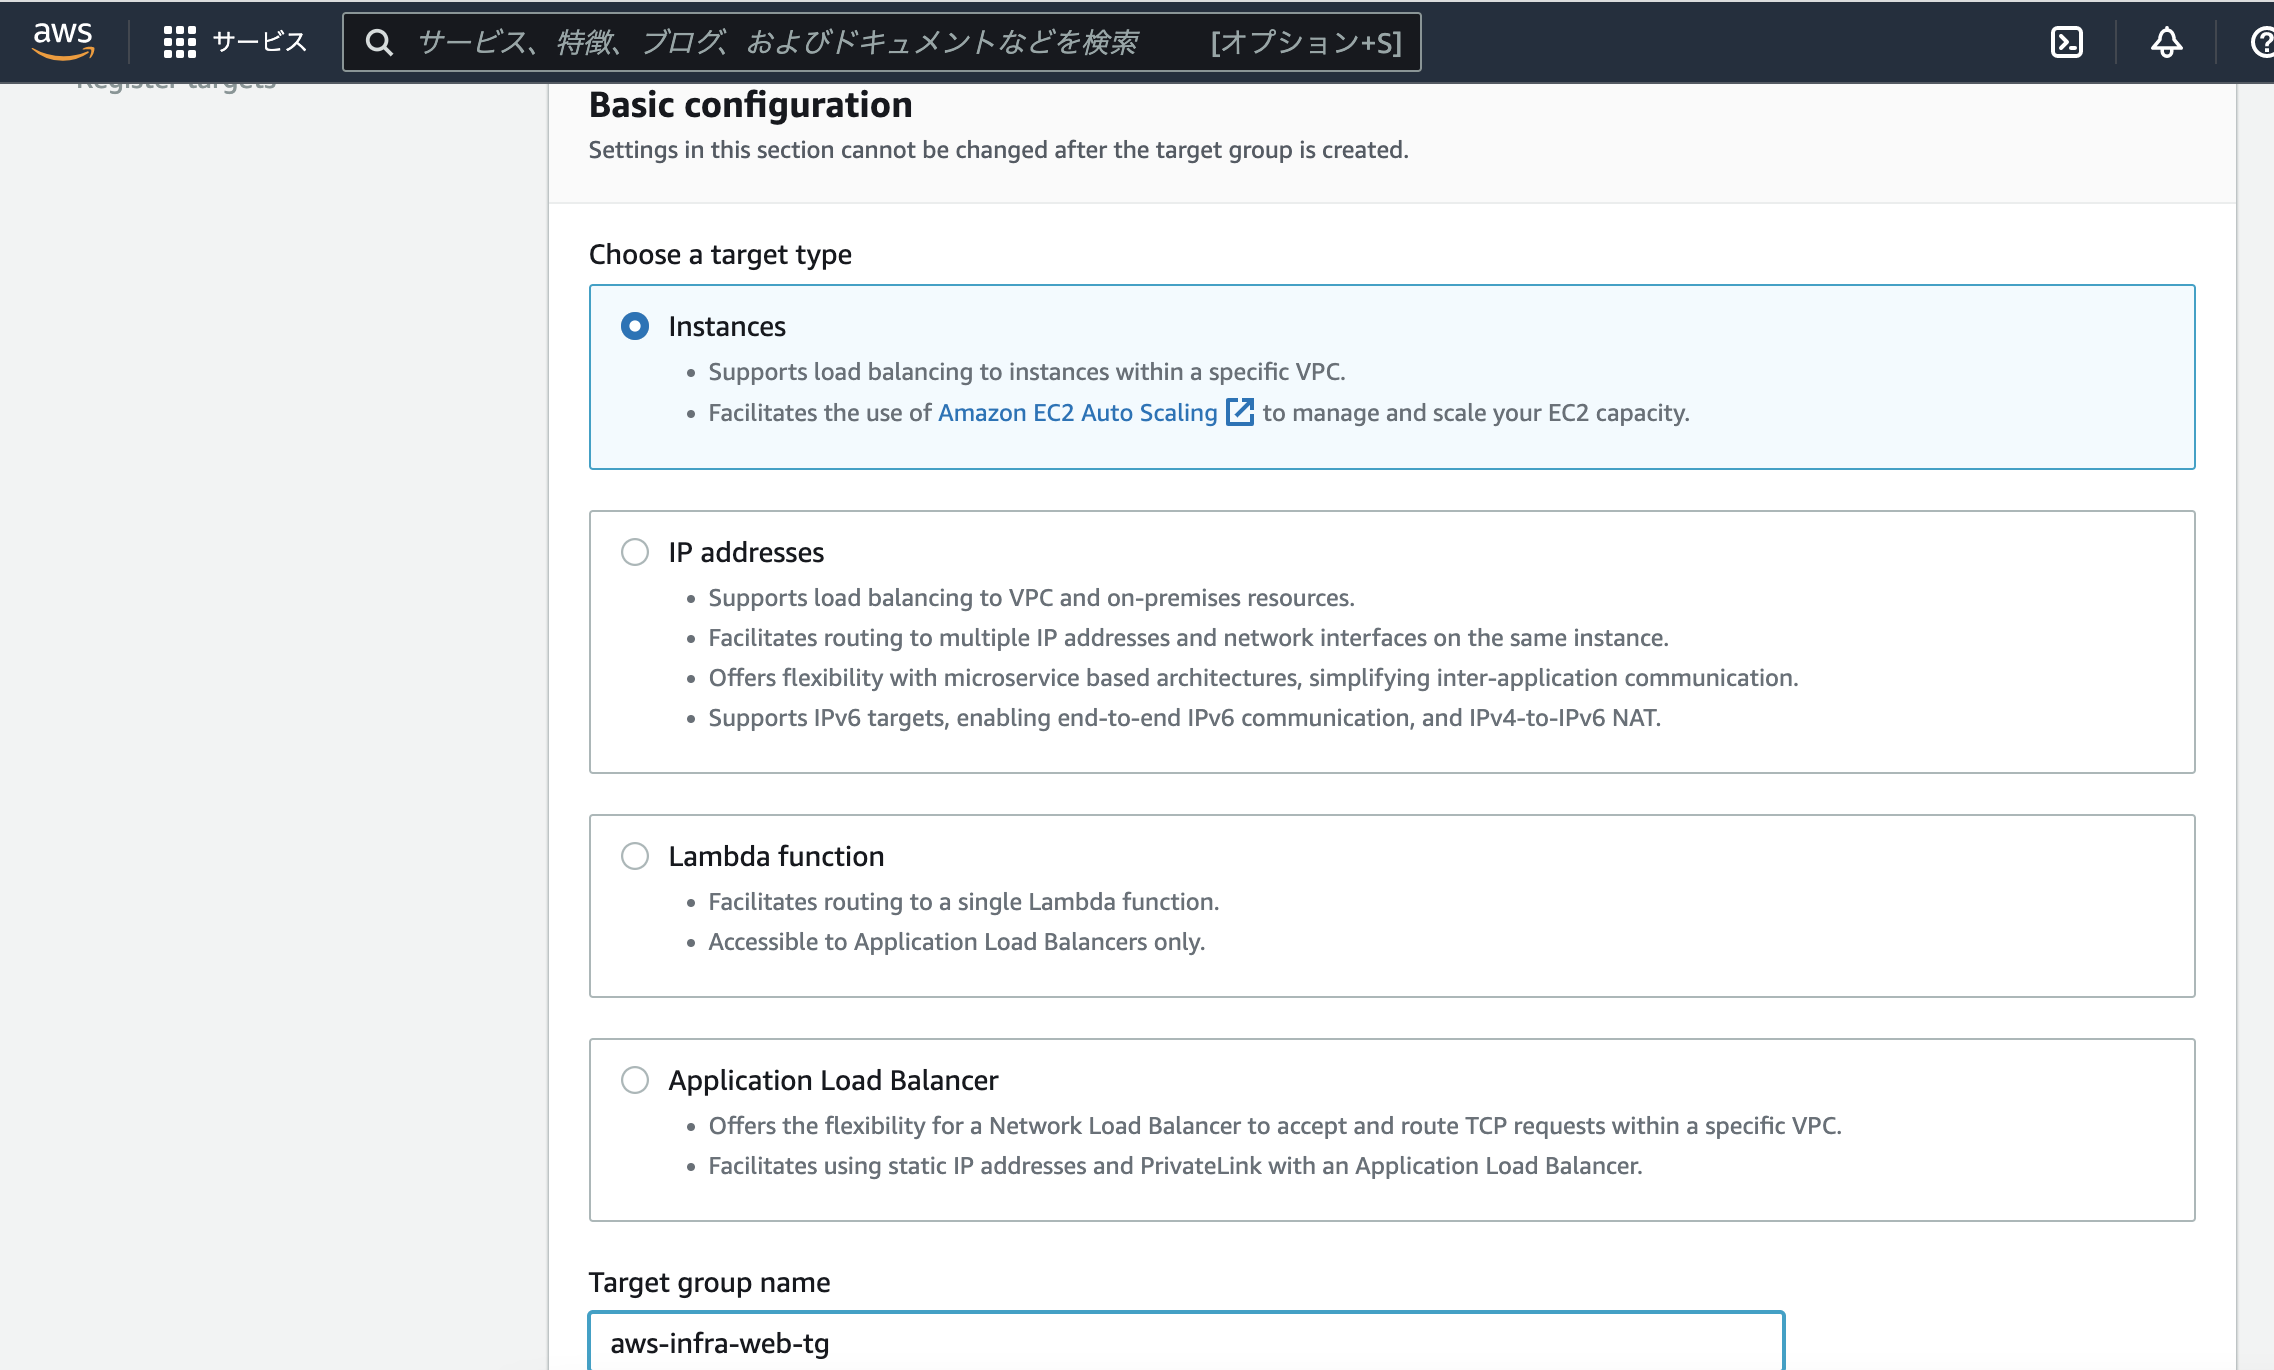Click the search magnifier icon
The height and width of the screenshot is (1370, 2274).
[379, 42]
